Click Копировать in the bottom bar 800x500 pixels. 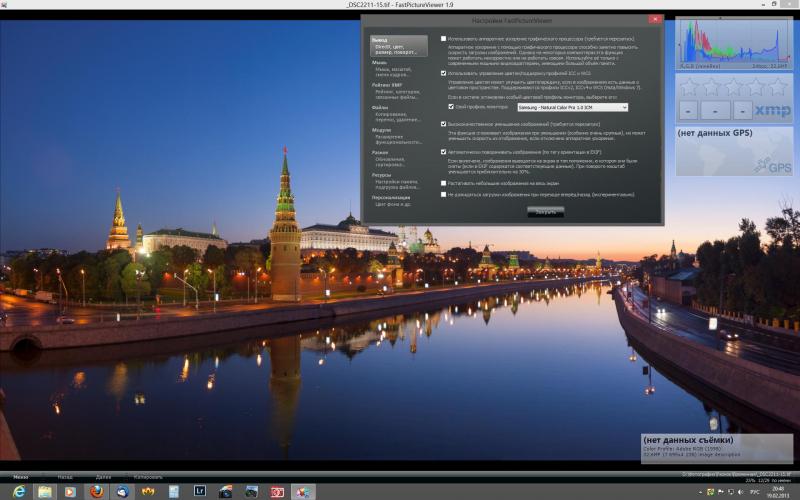[x=148, y=477]
